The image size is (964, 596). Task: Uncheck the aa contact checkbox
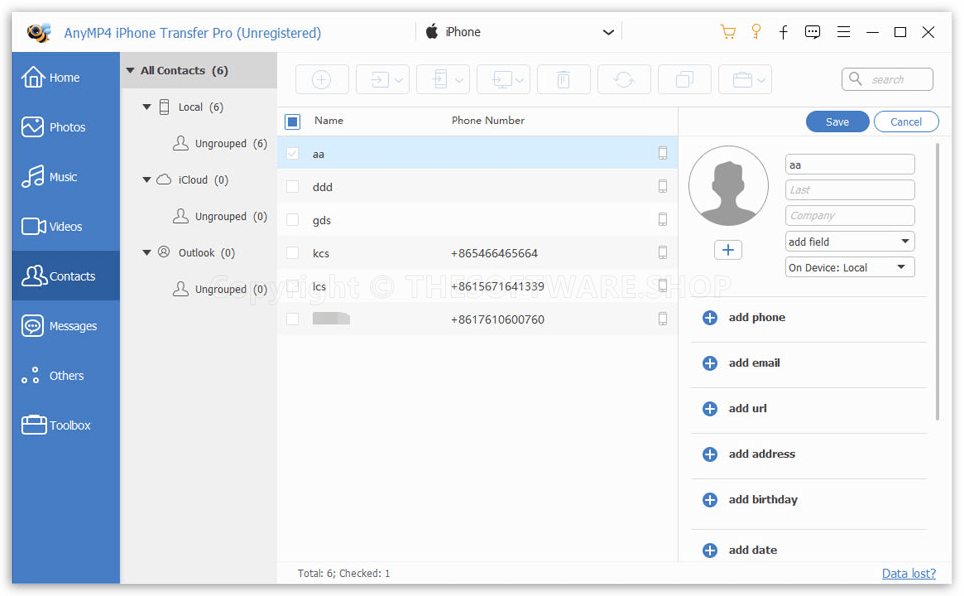tap(293, 154)
